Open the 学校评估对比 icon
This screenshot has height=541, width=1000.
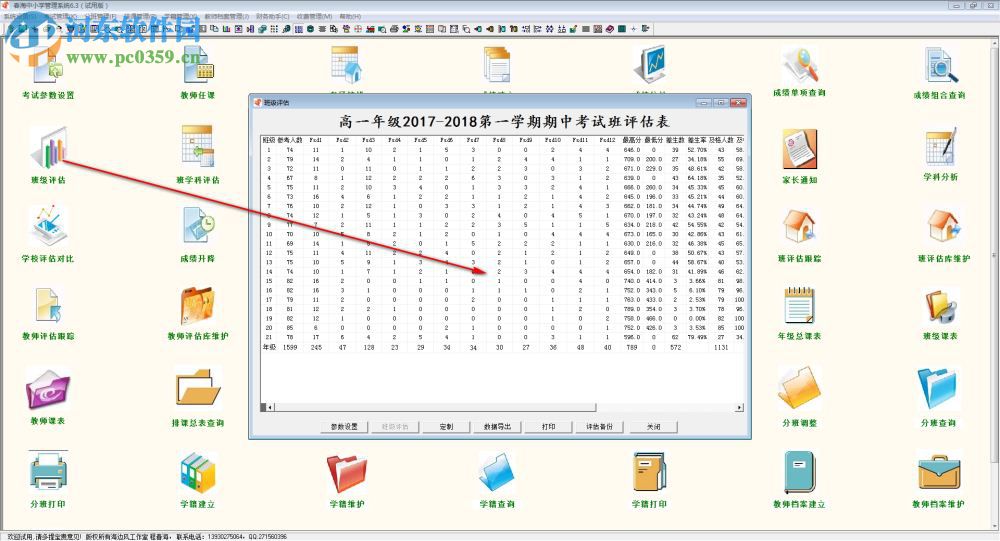(x=48, y=227)
